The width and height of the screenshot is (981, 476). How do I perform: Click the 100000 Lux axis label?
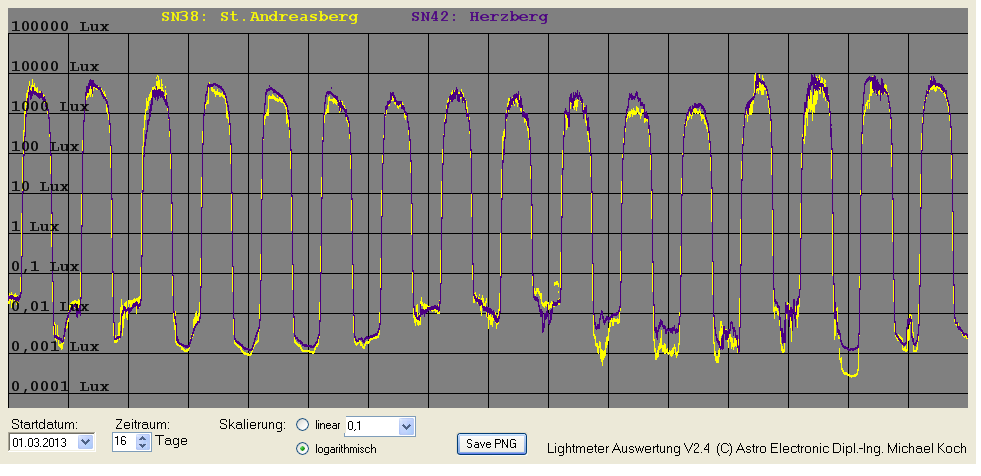[60, 27]
